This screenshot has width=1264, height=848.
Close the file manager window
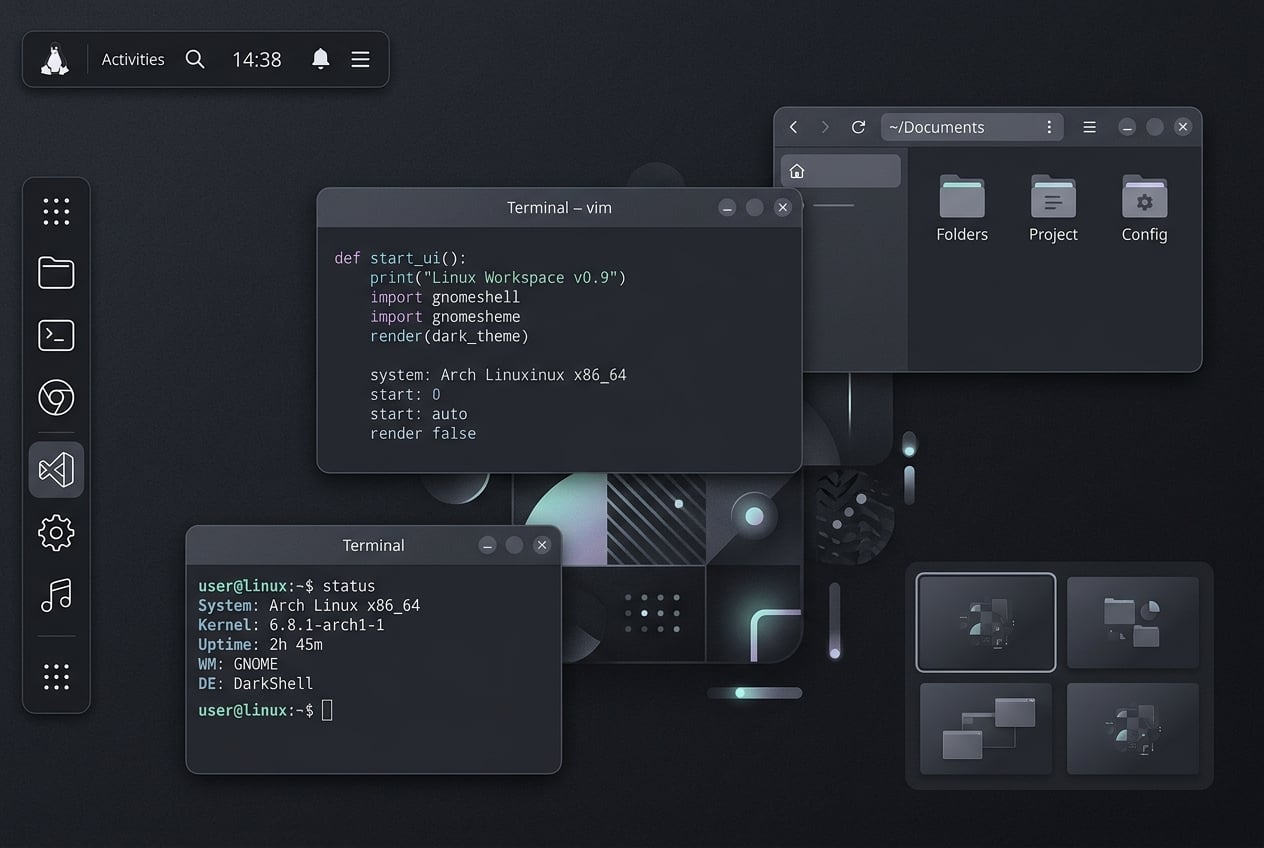pos(1183,127)
